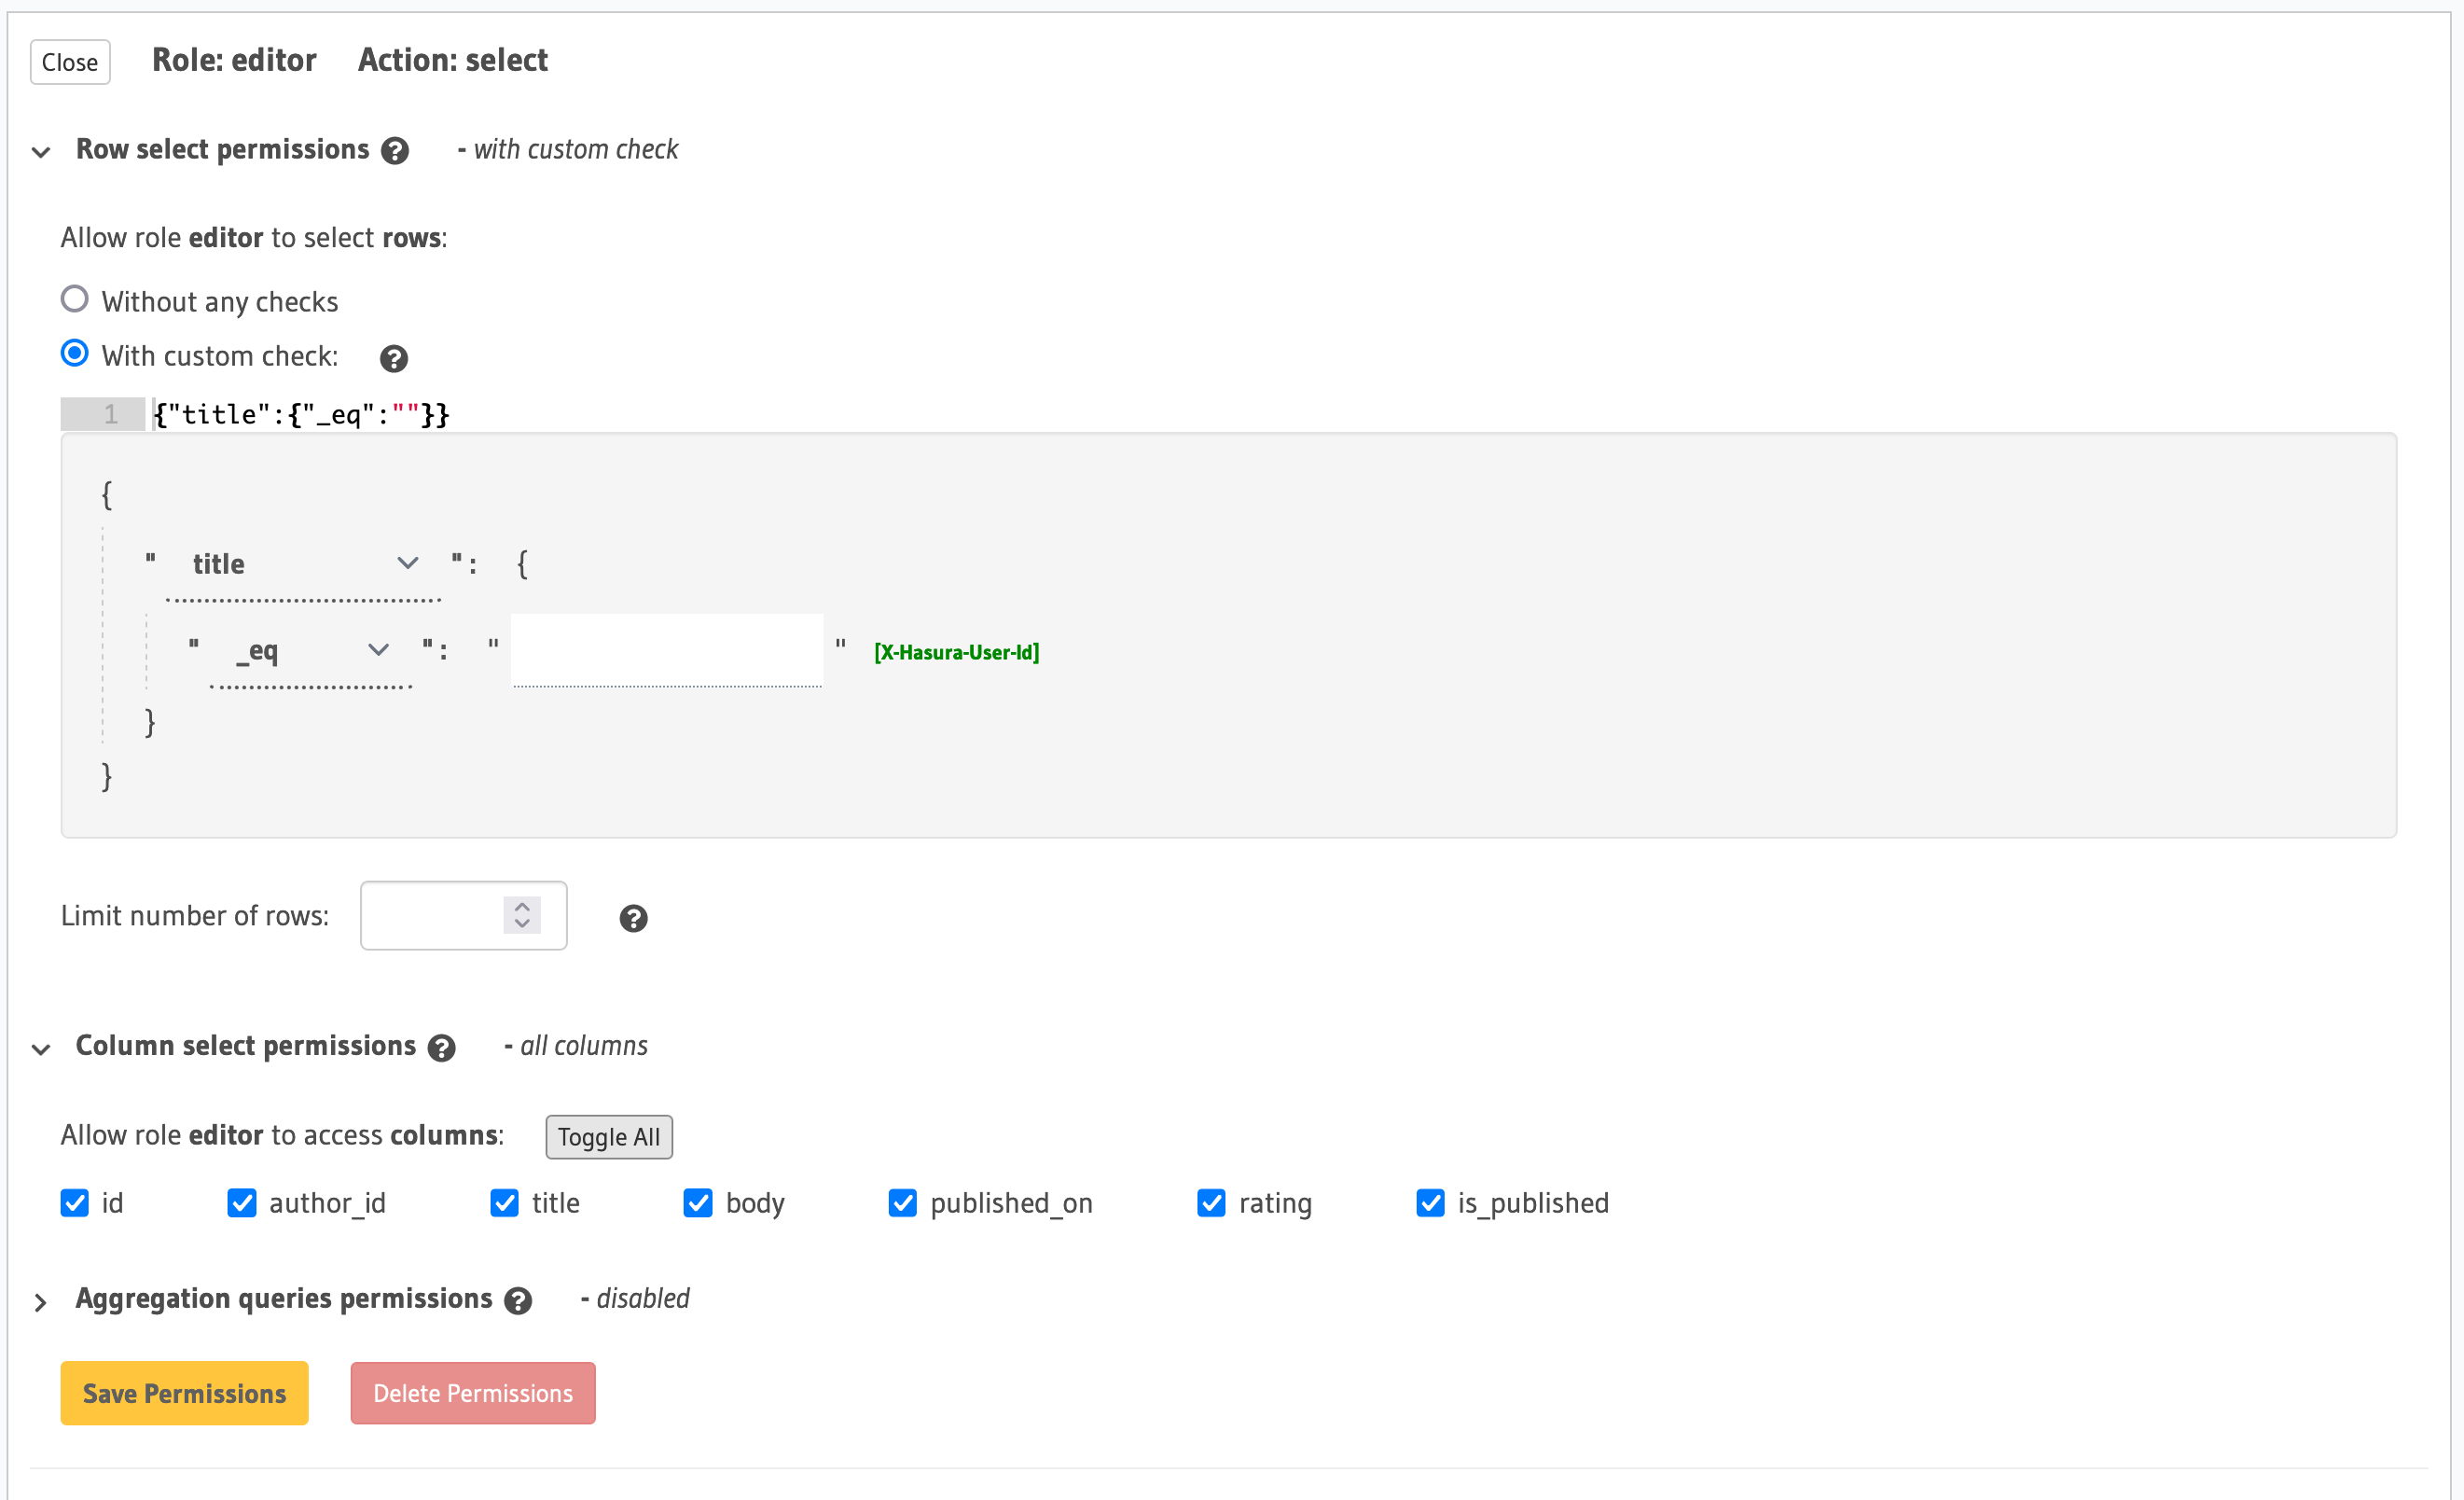
Task: Click help icon beside Column select permissions
Action: click(441, 1047)
